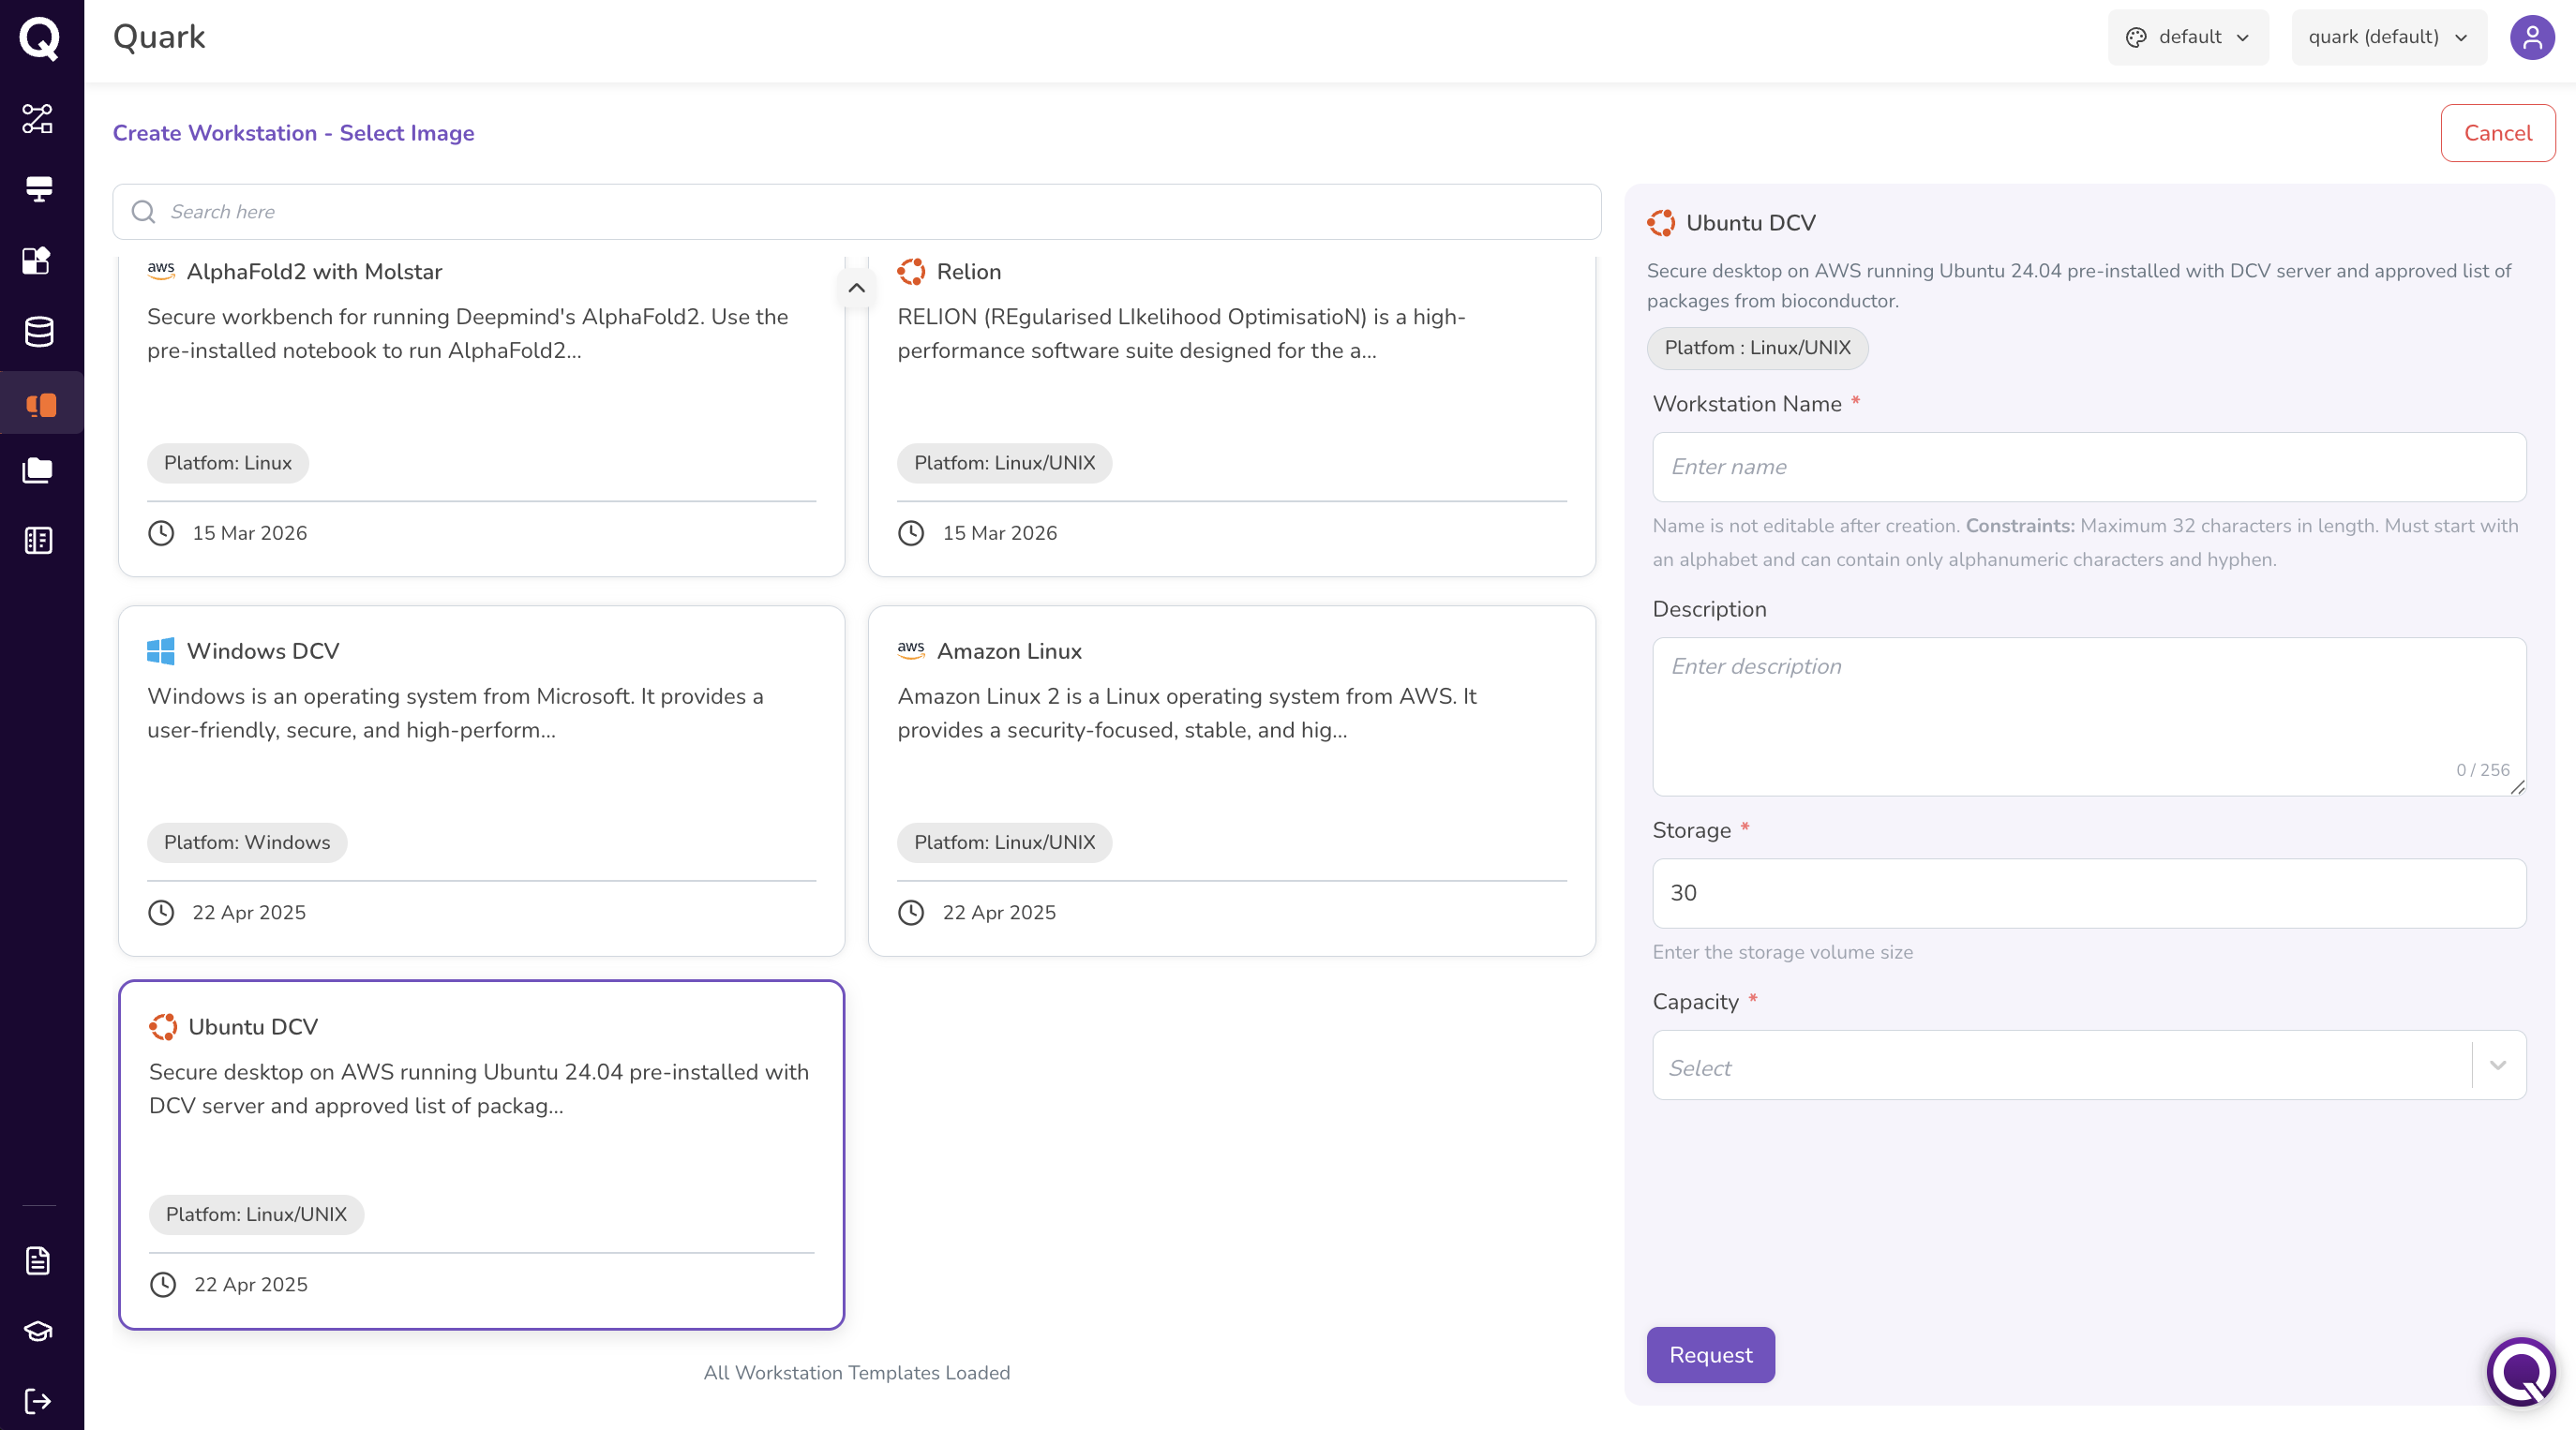Open the graduation cap learning icon
This screenshot has height=1430, width=2576.
point(38,1331)
